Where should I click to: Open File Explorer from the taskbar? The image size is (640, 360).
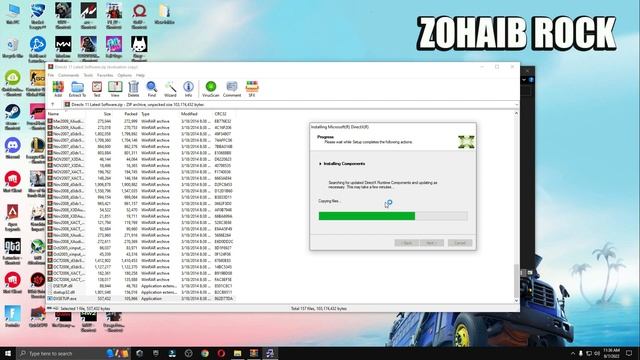238,353
